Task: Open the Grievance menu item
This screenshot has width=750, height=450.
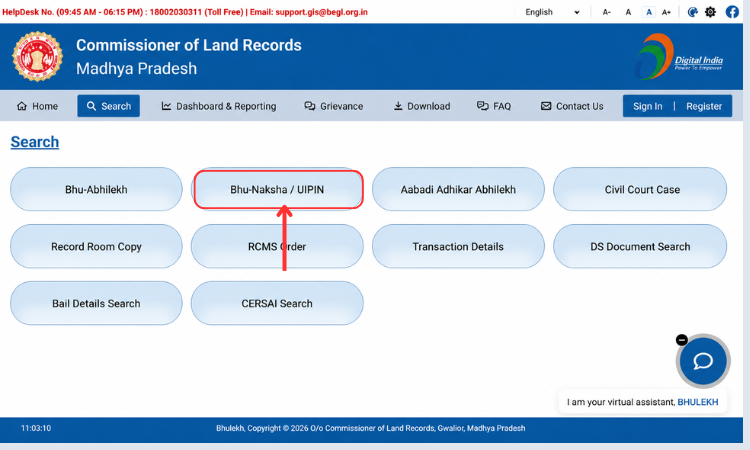Action: pos(334,106)
